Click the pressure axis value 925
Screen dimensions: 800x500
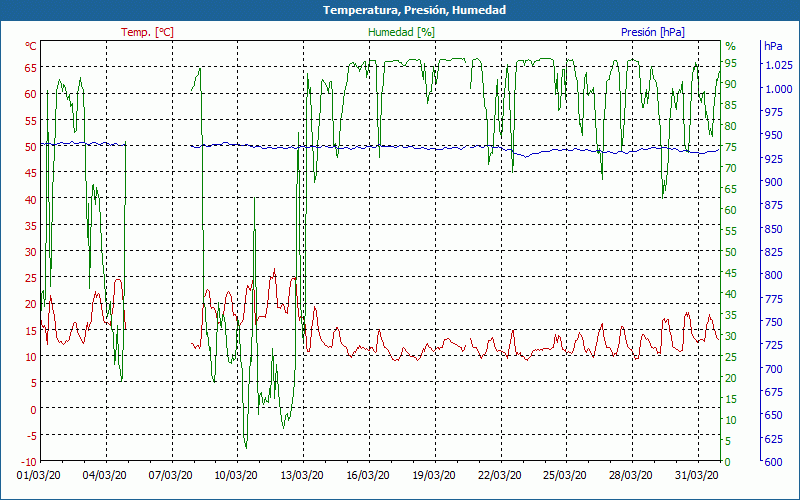(x=772, y=159)
